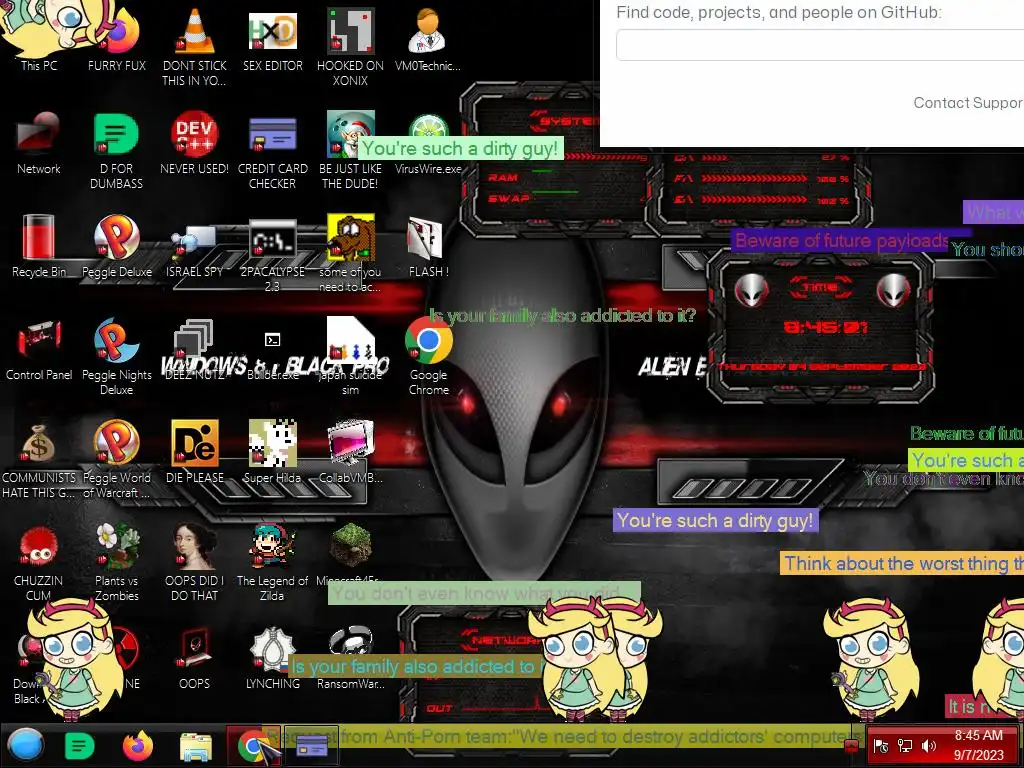Open the Builder.exe desktop icon

pos(272,357)
